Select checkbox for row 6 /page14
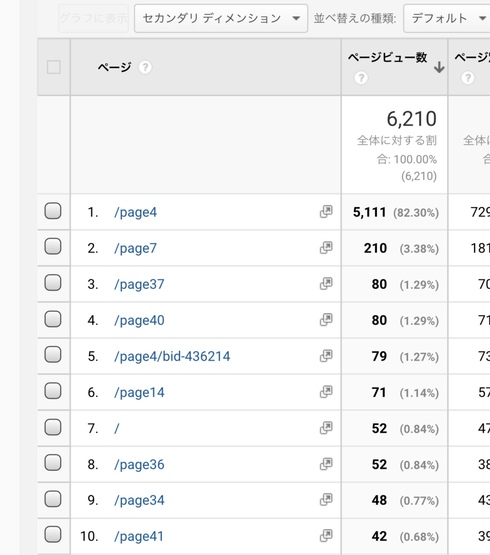The width and height of the screenshot is (490, 555). pos(53,391)
